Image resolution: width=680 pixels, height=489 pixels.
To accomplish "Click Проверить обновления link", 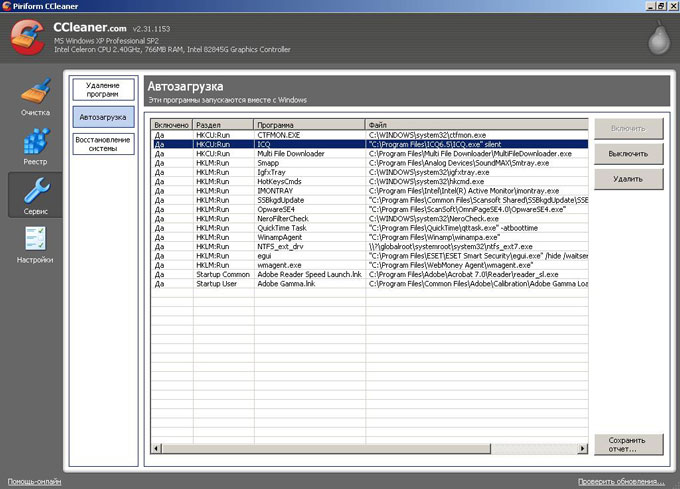I will point(621,482).
